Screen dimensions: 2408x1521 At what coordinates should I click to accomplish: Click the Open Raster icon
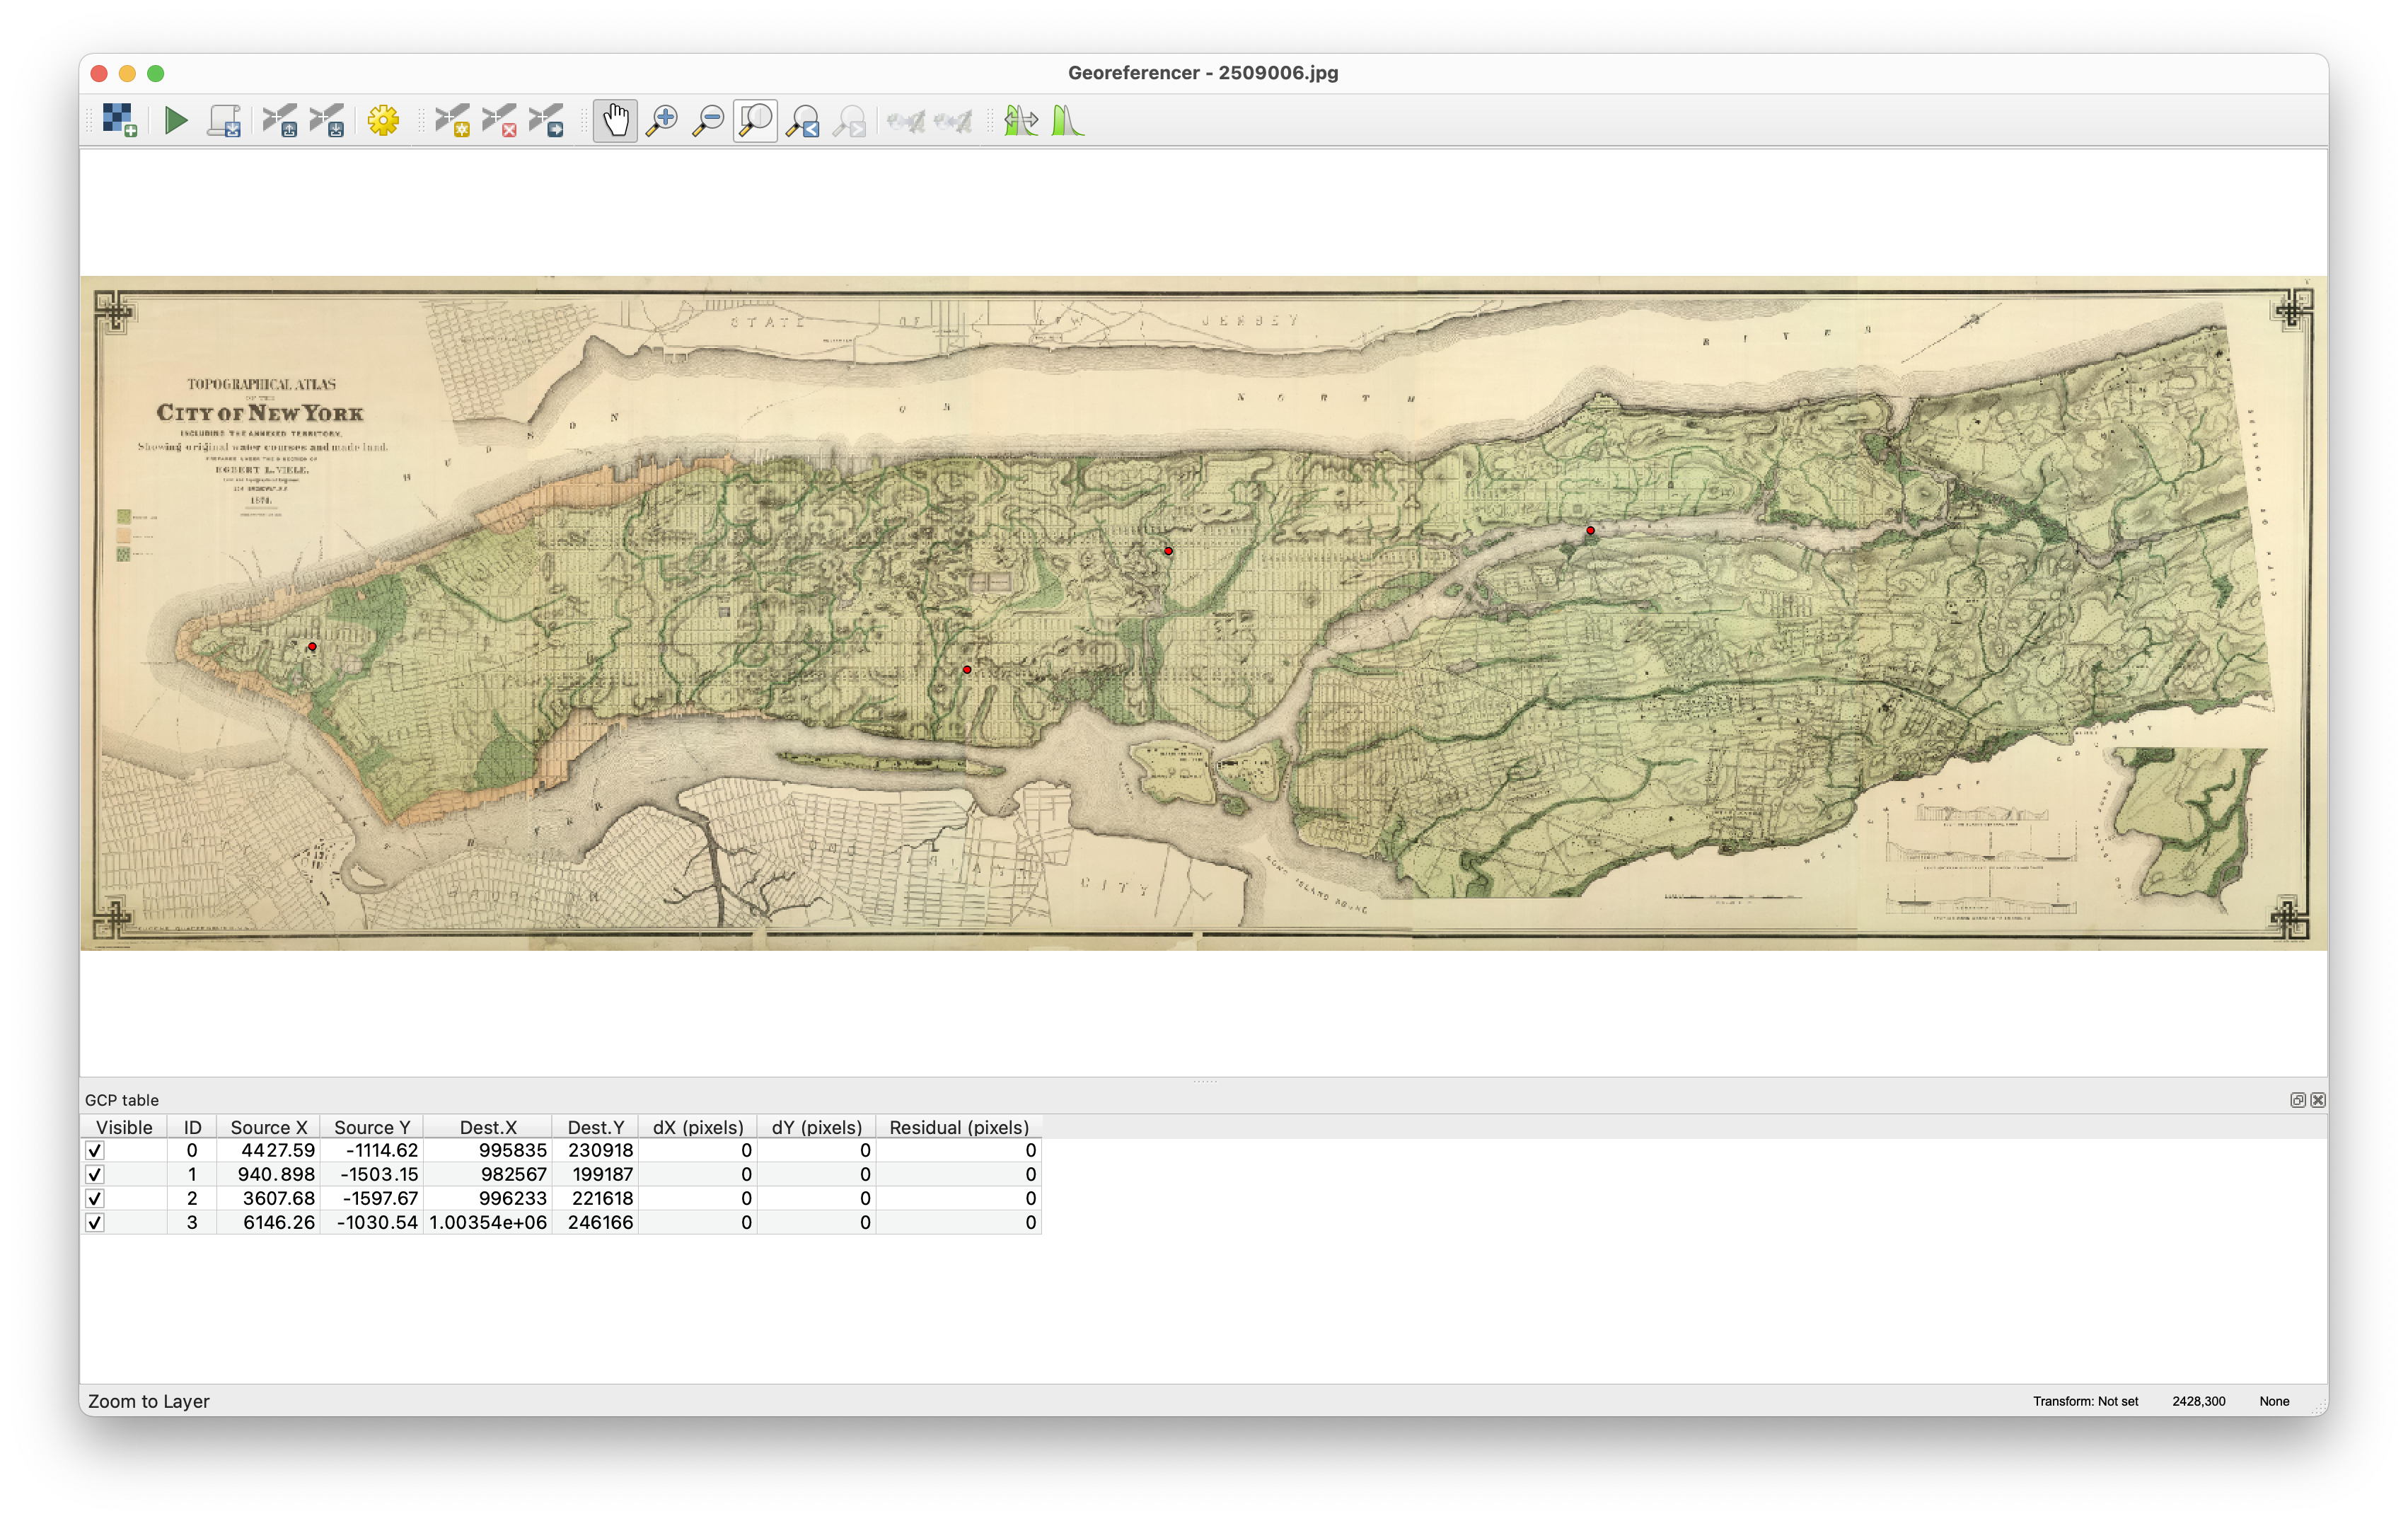(x=119, y=121)
